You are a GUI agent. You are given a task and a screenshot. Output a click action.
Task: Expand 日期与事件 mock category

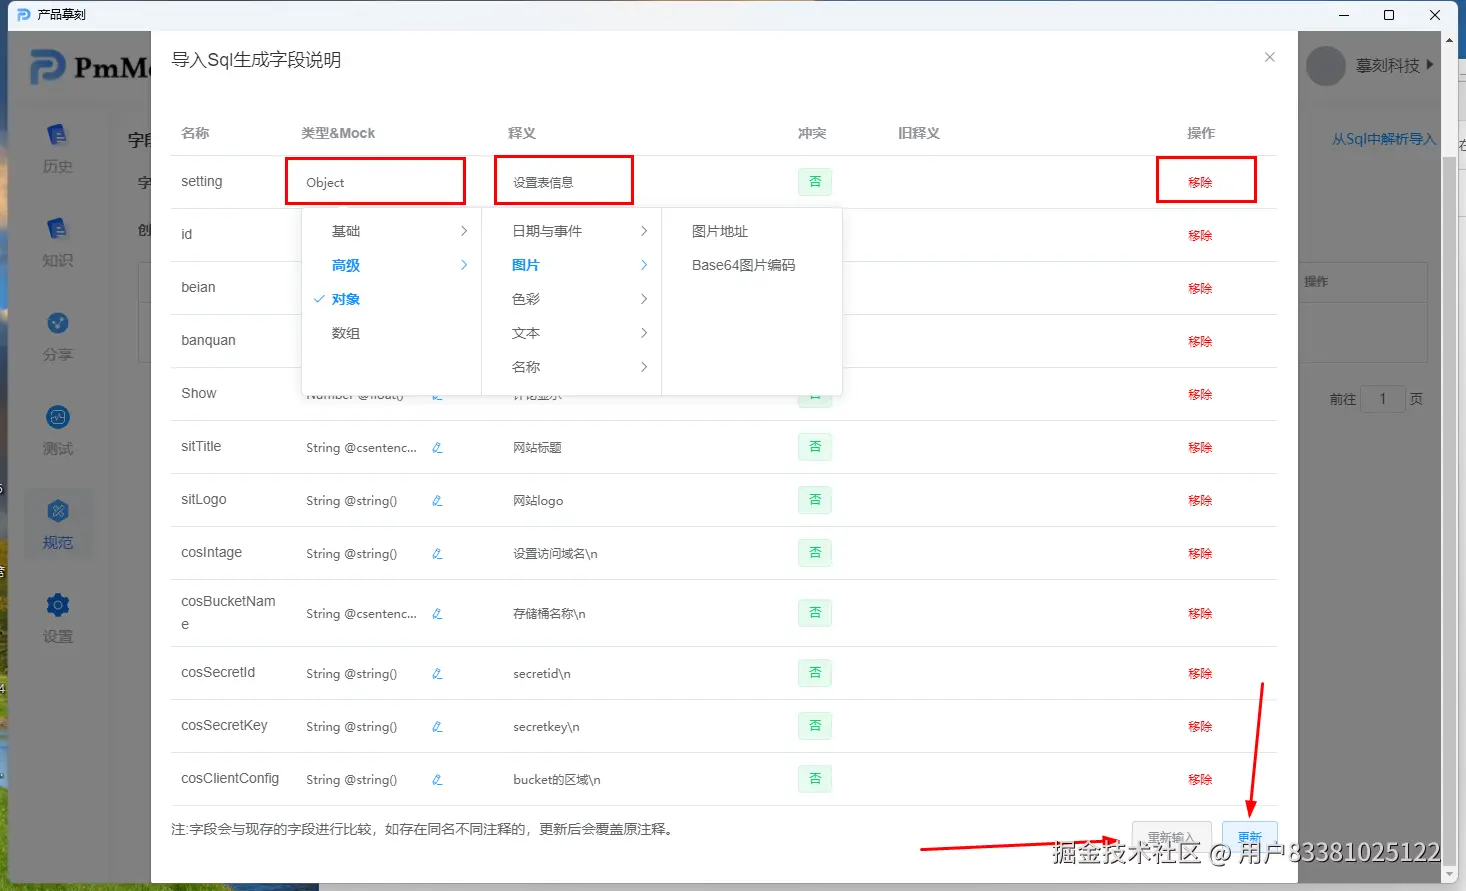point(571,231)
